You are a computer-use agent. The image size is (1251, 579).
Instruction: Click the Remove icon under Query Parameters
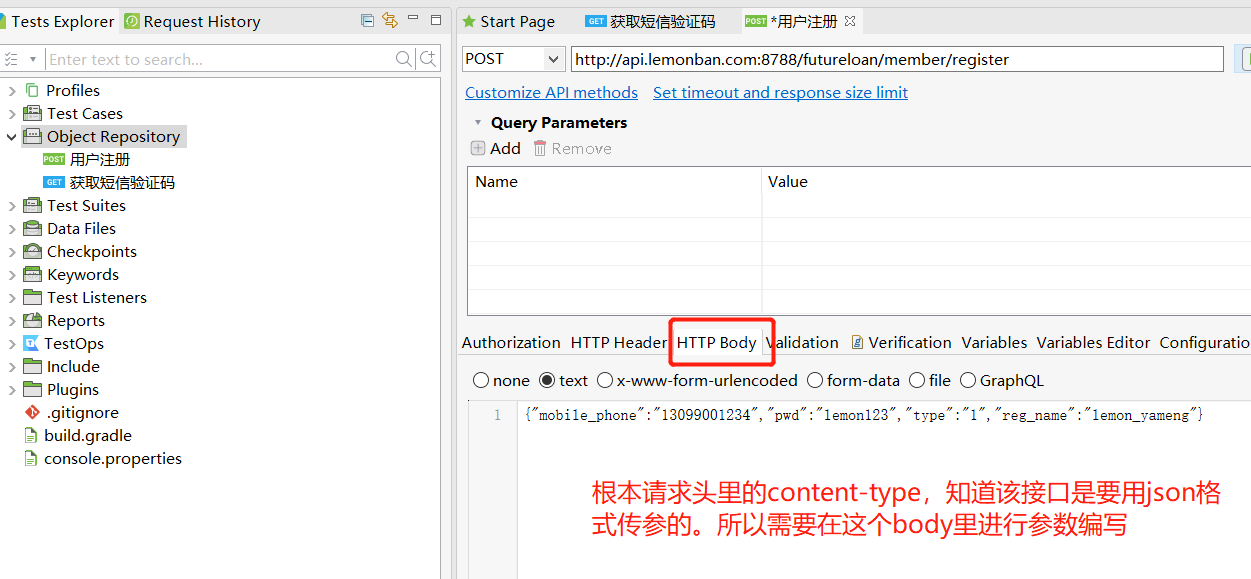pyautogui.click(x=543, y=148)
